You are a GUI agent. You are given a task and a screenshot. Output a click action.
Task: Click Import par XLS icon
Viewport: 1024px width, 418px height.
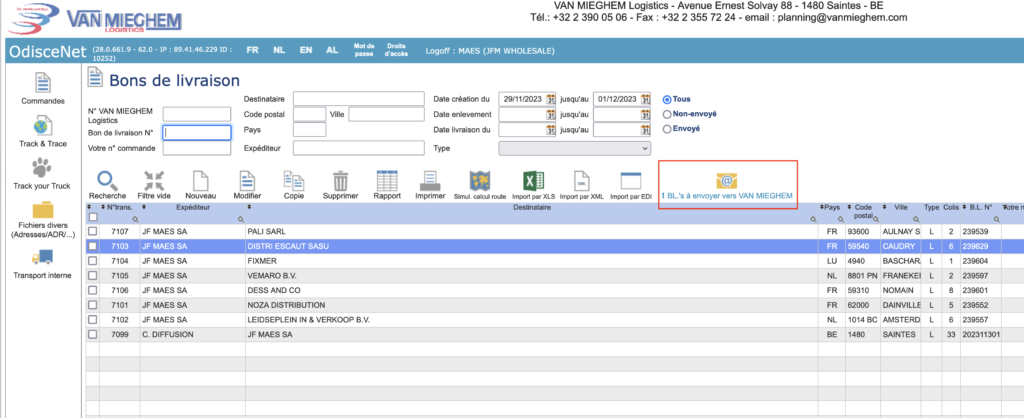534,181
